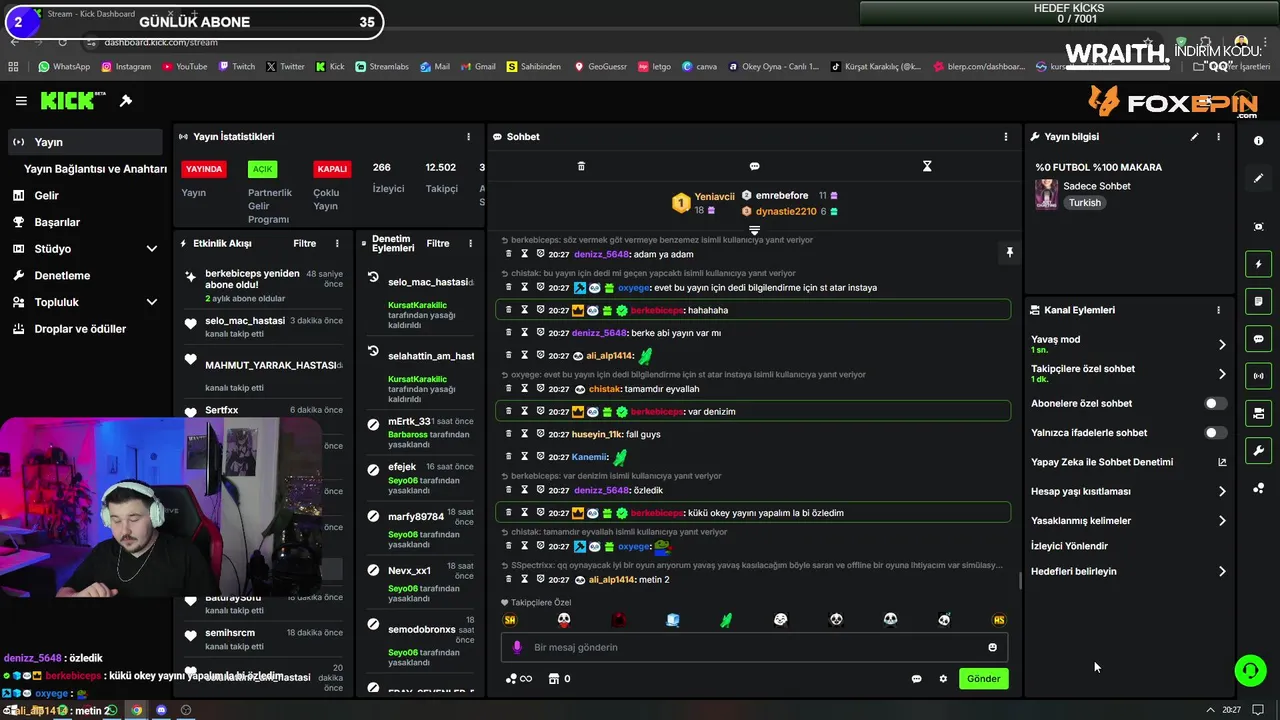The width and height of the screenshot is (1280, 720).
Task: Open Filtre dropdown in Denetim Eylemleri
Action: pos(438,244)
